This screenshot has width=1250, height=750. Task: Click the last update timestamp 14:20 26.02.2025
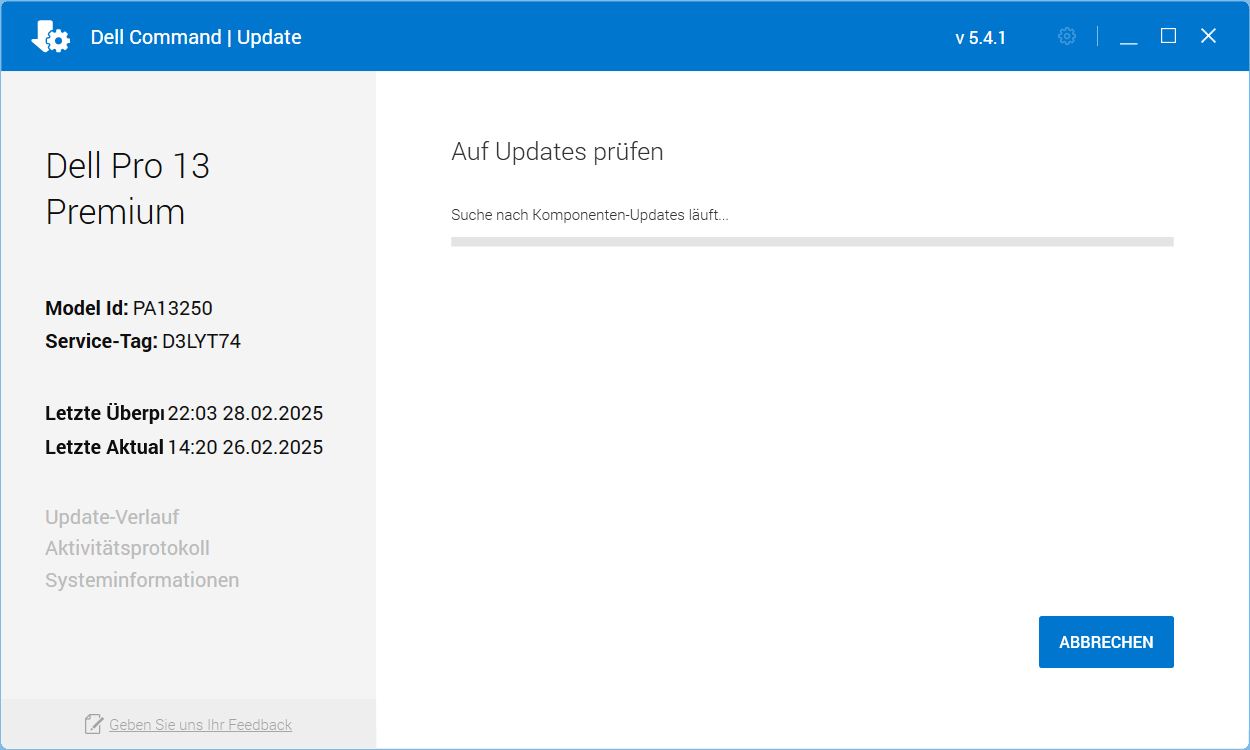(245, 447)
